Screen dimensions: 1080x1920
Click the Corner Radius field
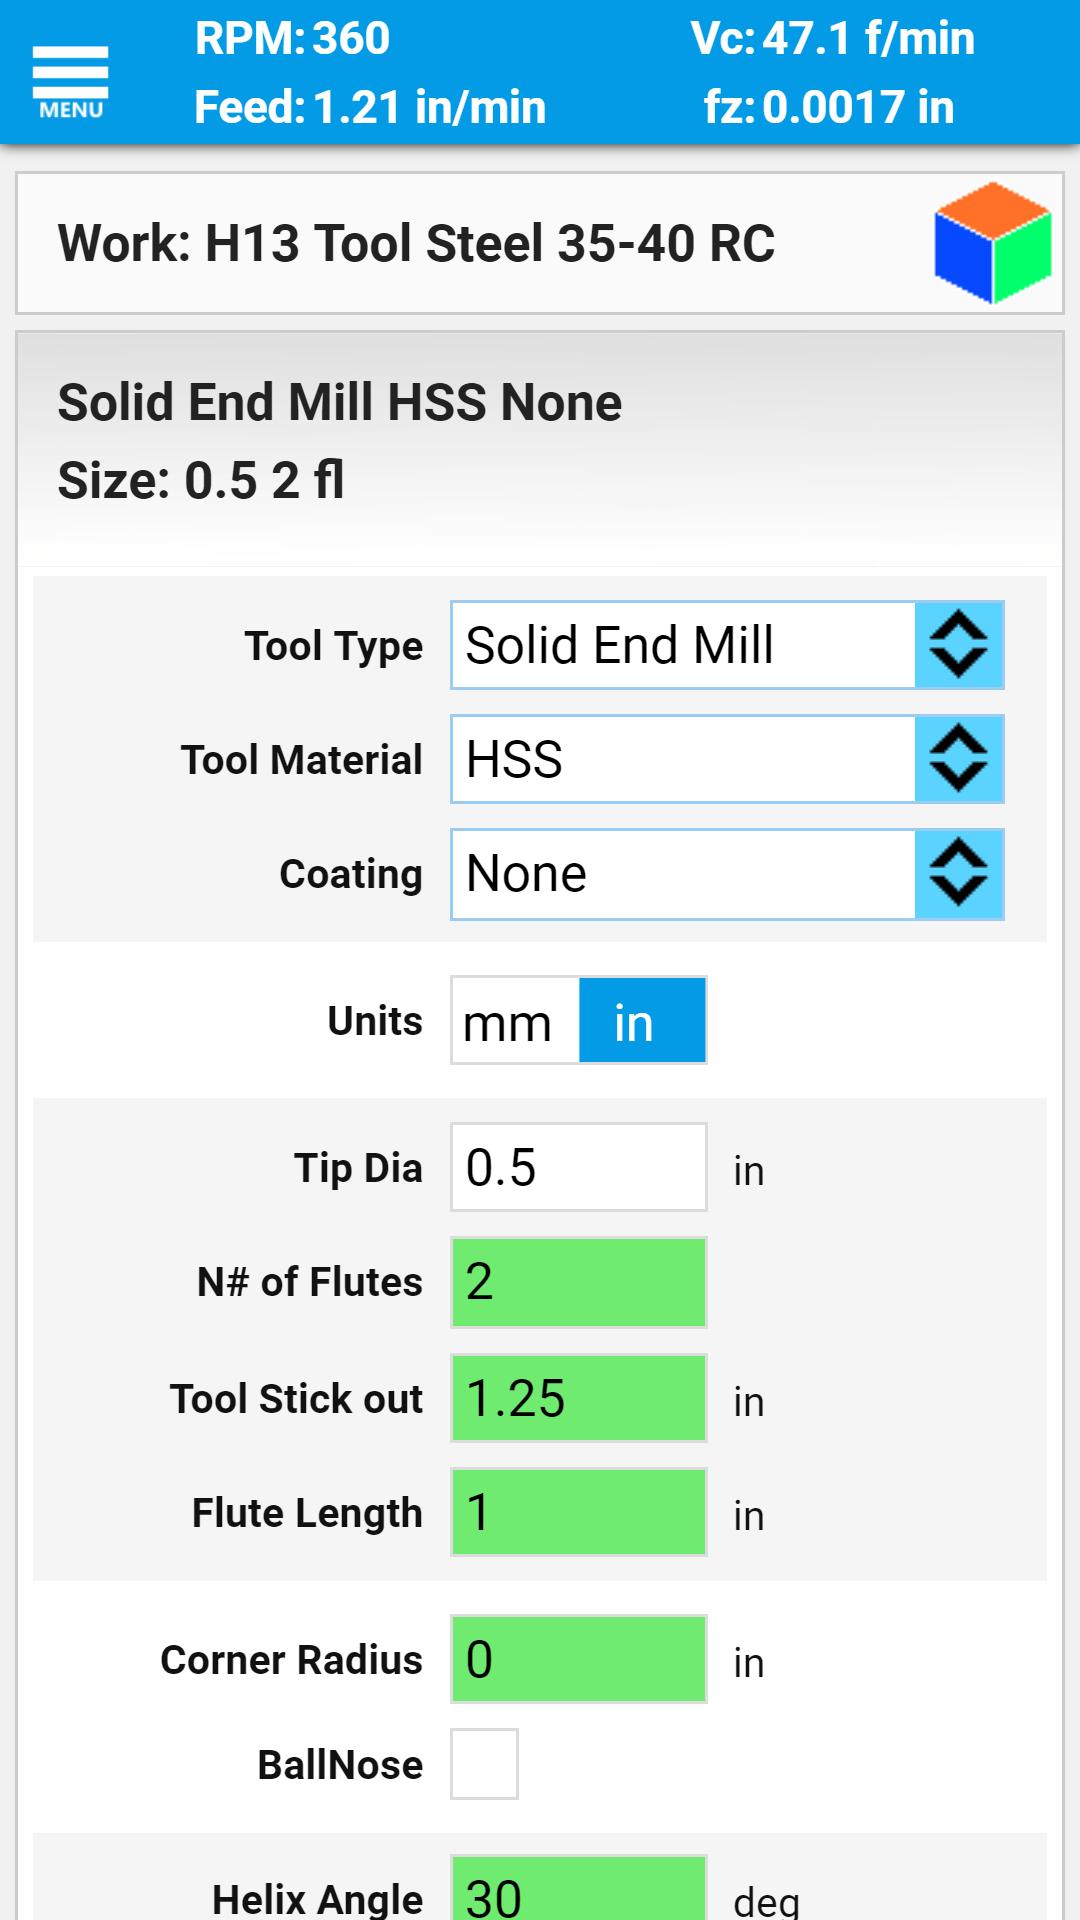[x=578, y=1659]
